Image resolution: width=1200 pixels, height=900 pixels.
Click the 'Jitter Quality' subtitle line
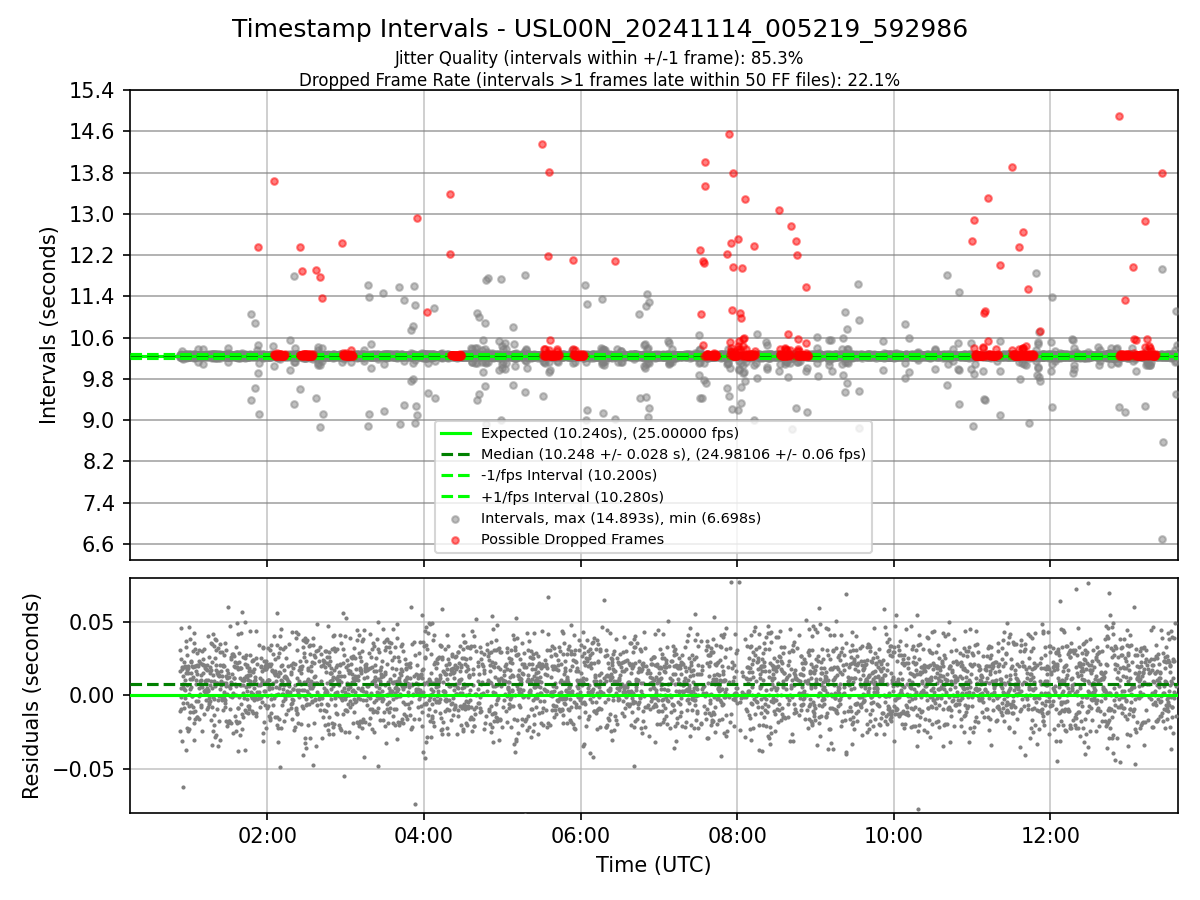coord(600,58)
